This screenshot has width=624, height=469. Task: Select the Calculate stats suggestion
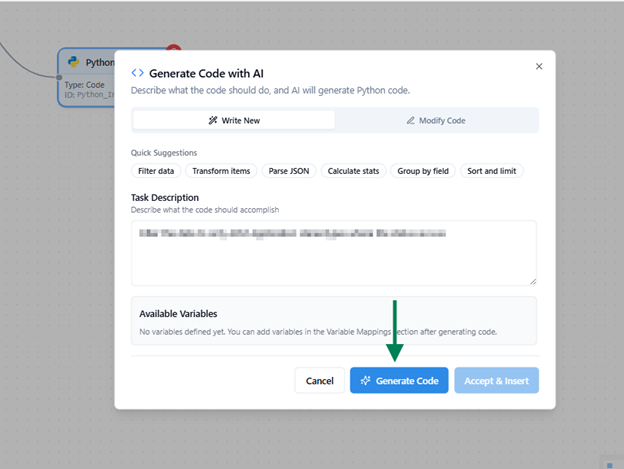[x=353, y=171]
